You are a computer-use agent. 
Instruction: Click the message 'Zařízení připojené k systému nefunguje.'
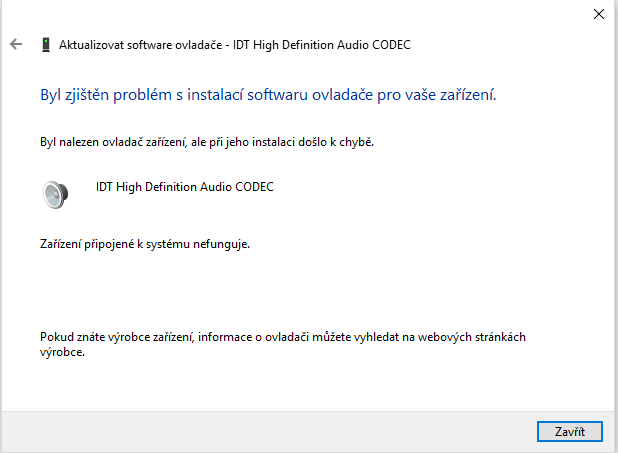pyautogui.click(x=144, y=243)
